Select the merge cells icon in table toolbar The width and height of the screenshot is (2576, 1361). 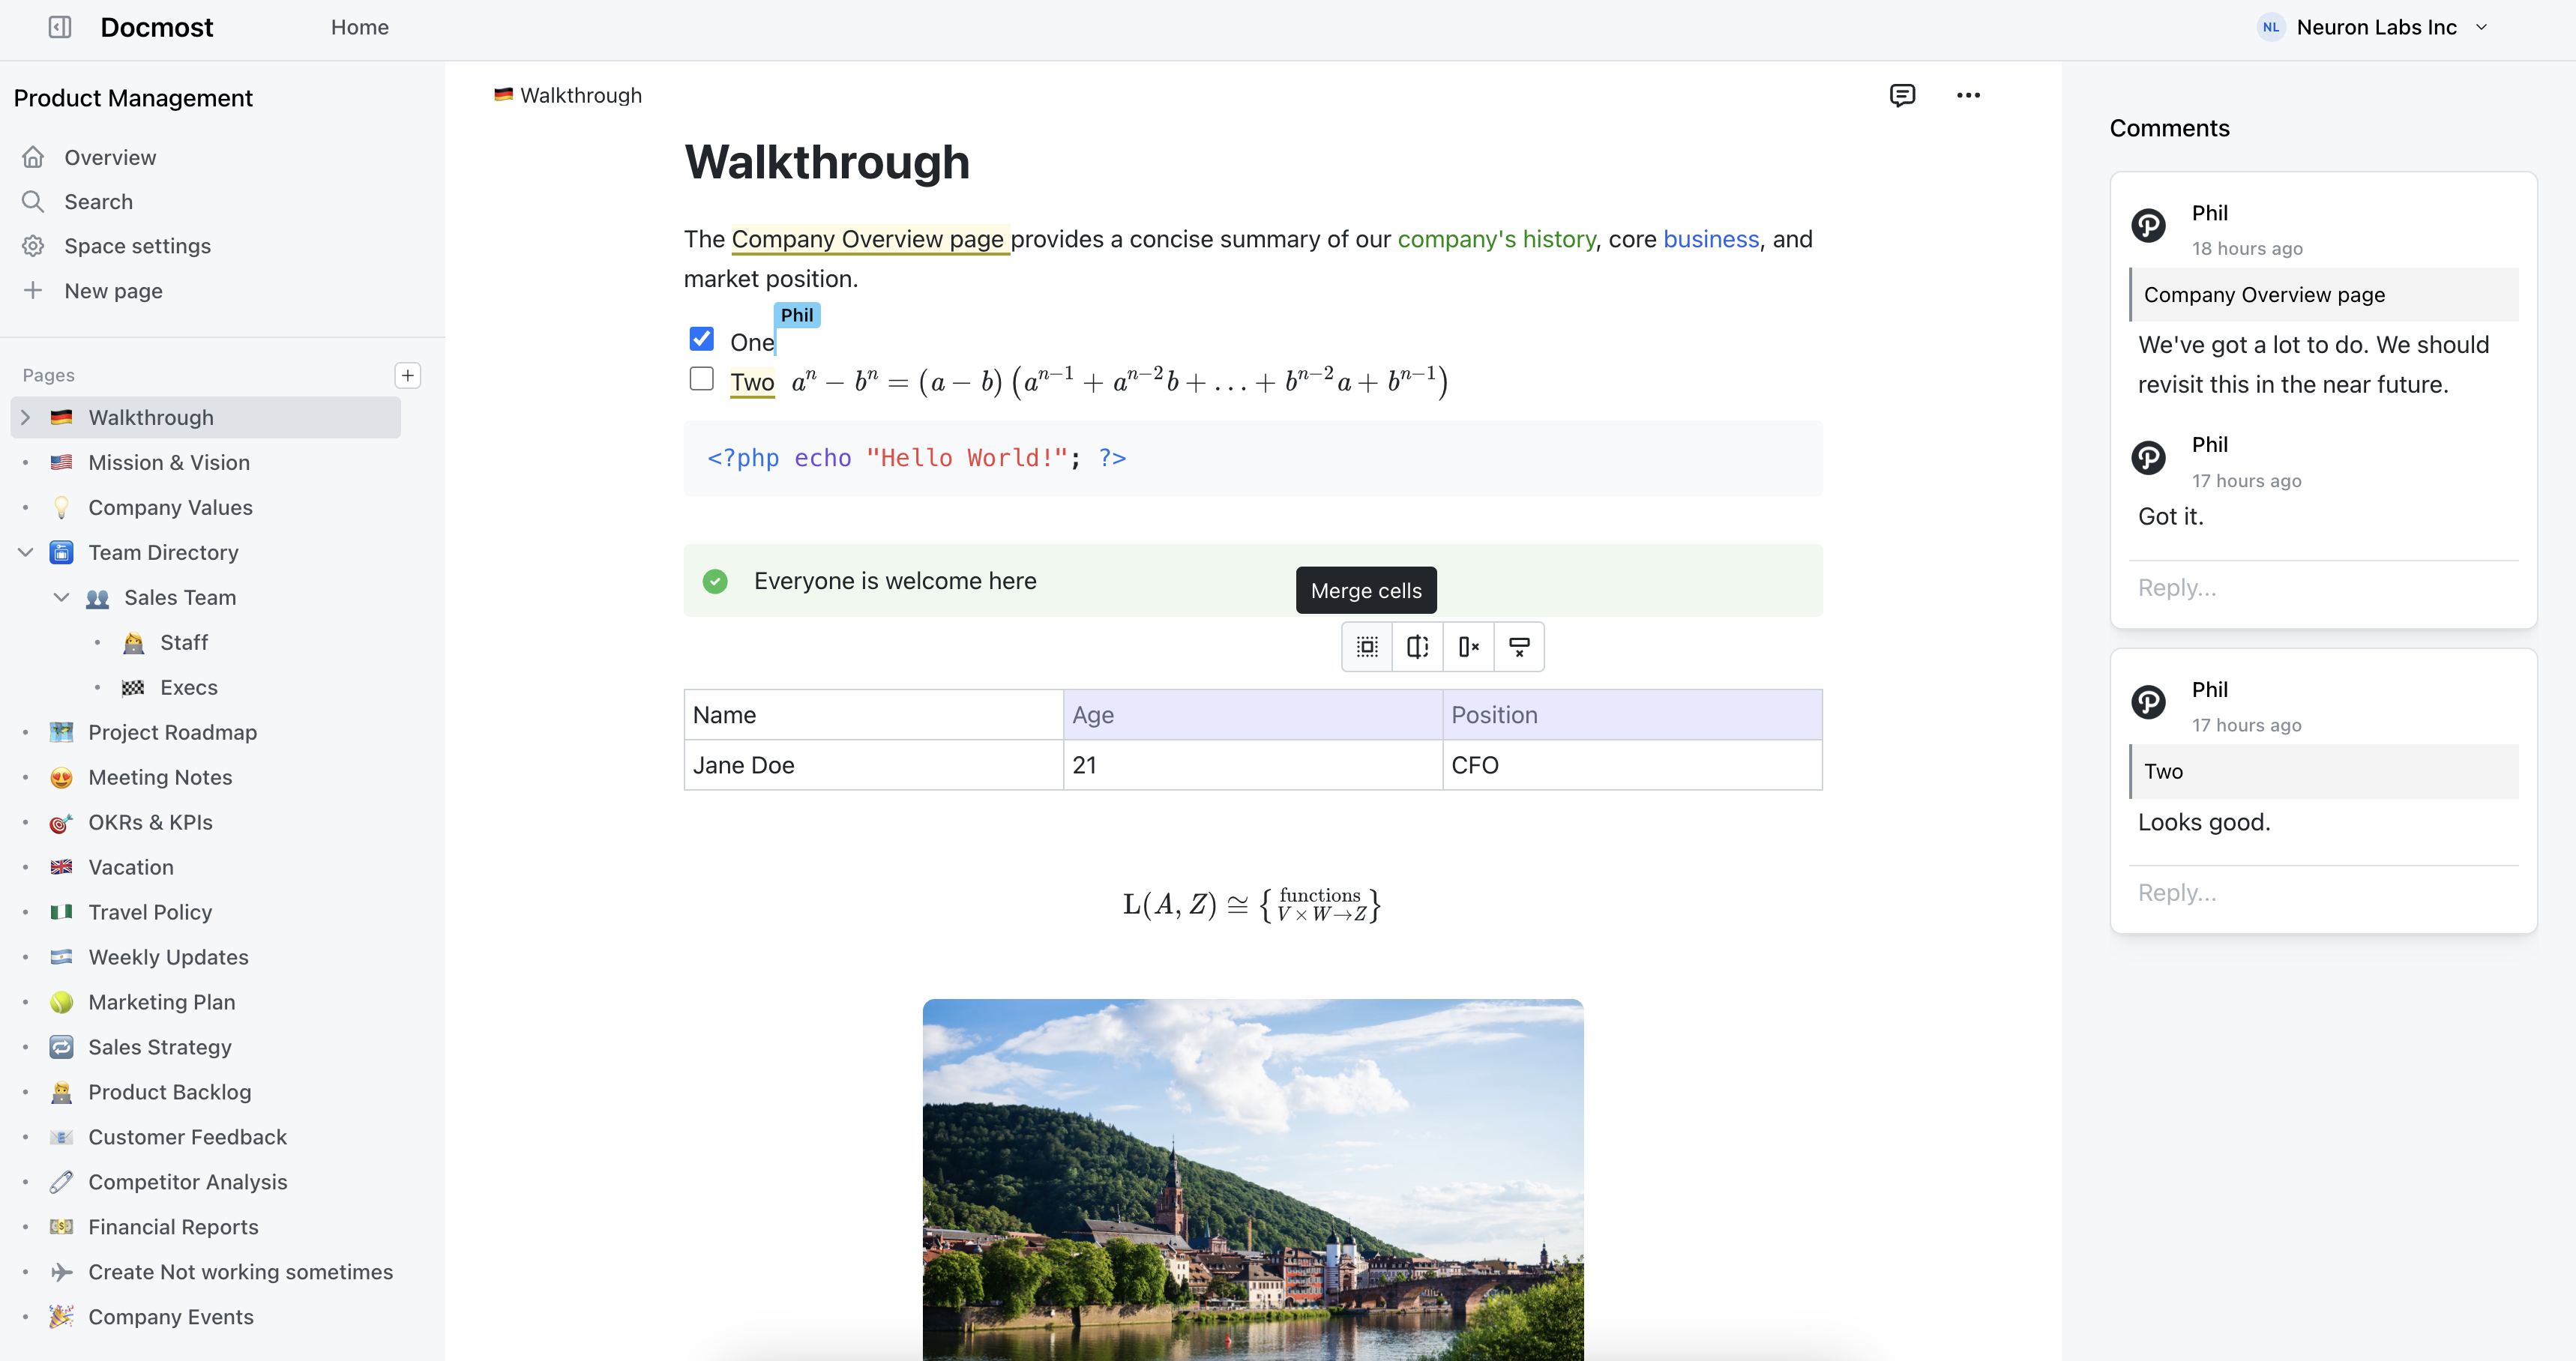pos(1368,648)
